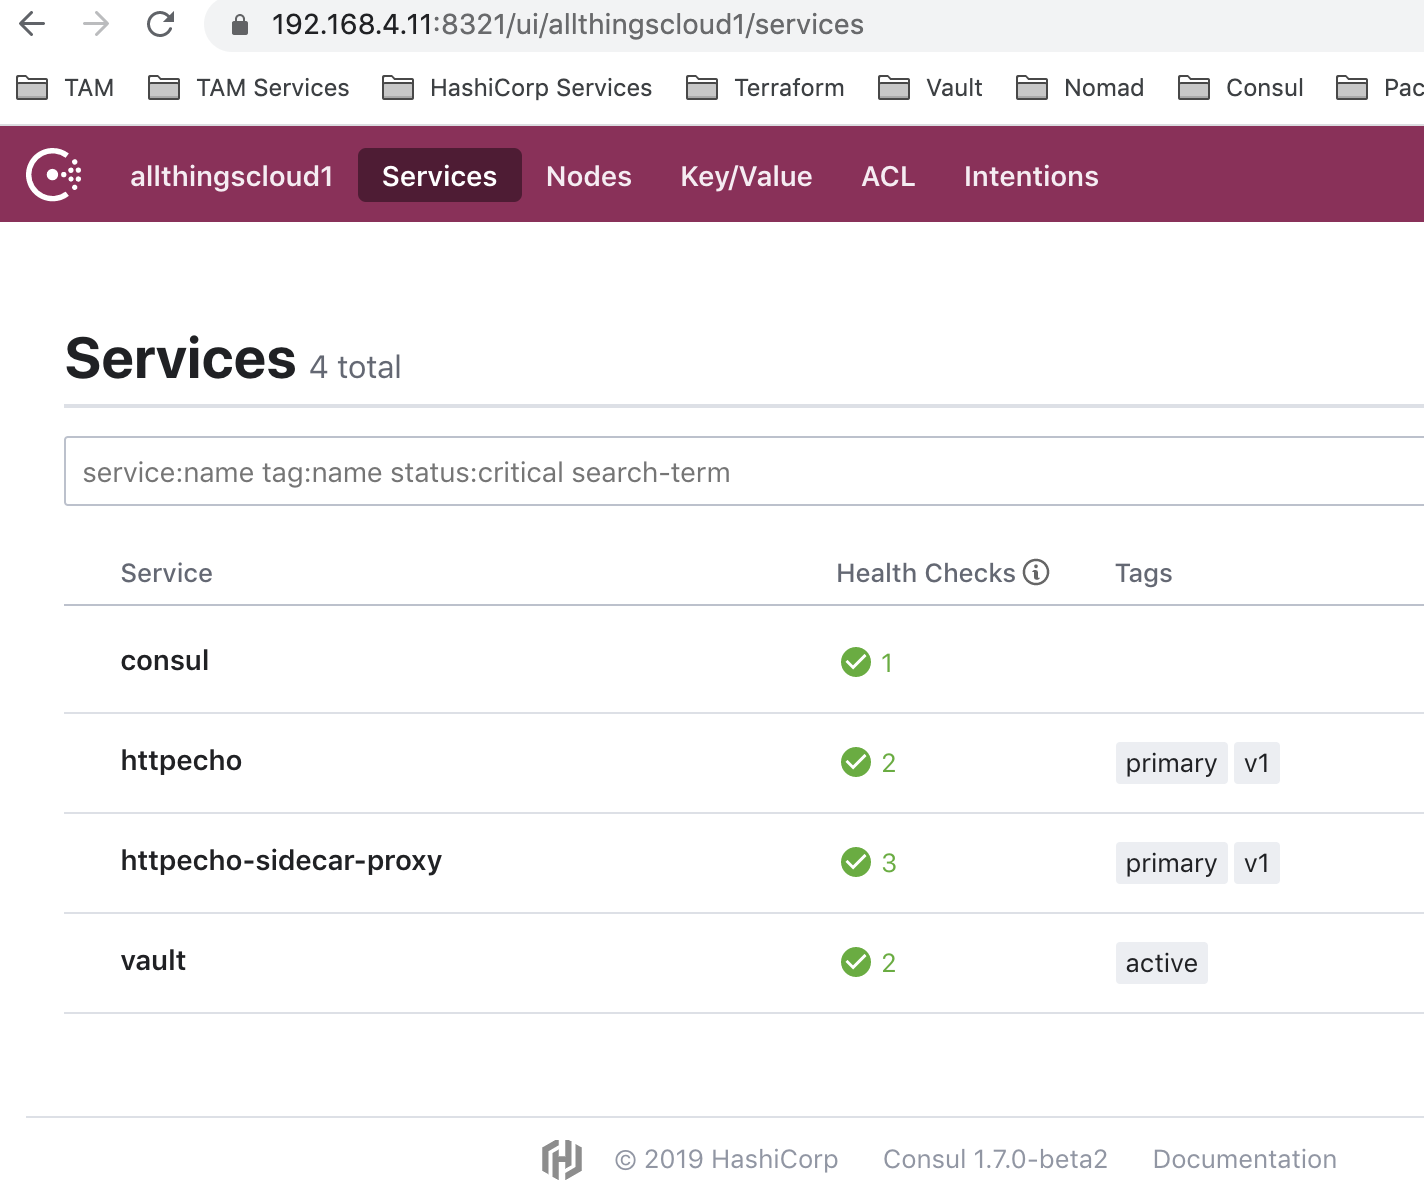This screenshot has height=1196, width=1424.
Task: Open the Consul bookmarks folder
Action: click(1241, 88)
